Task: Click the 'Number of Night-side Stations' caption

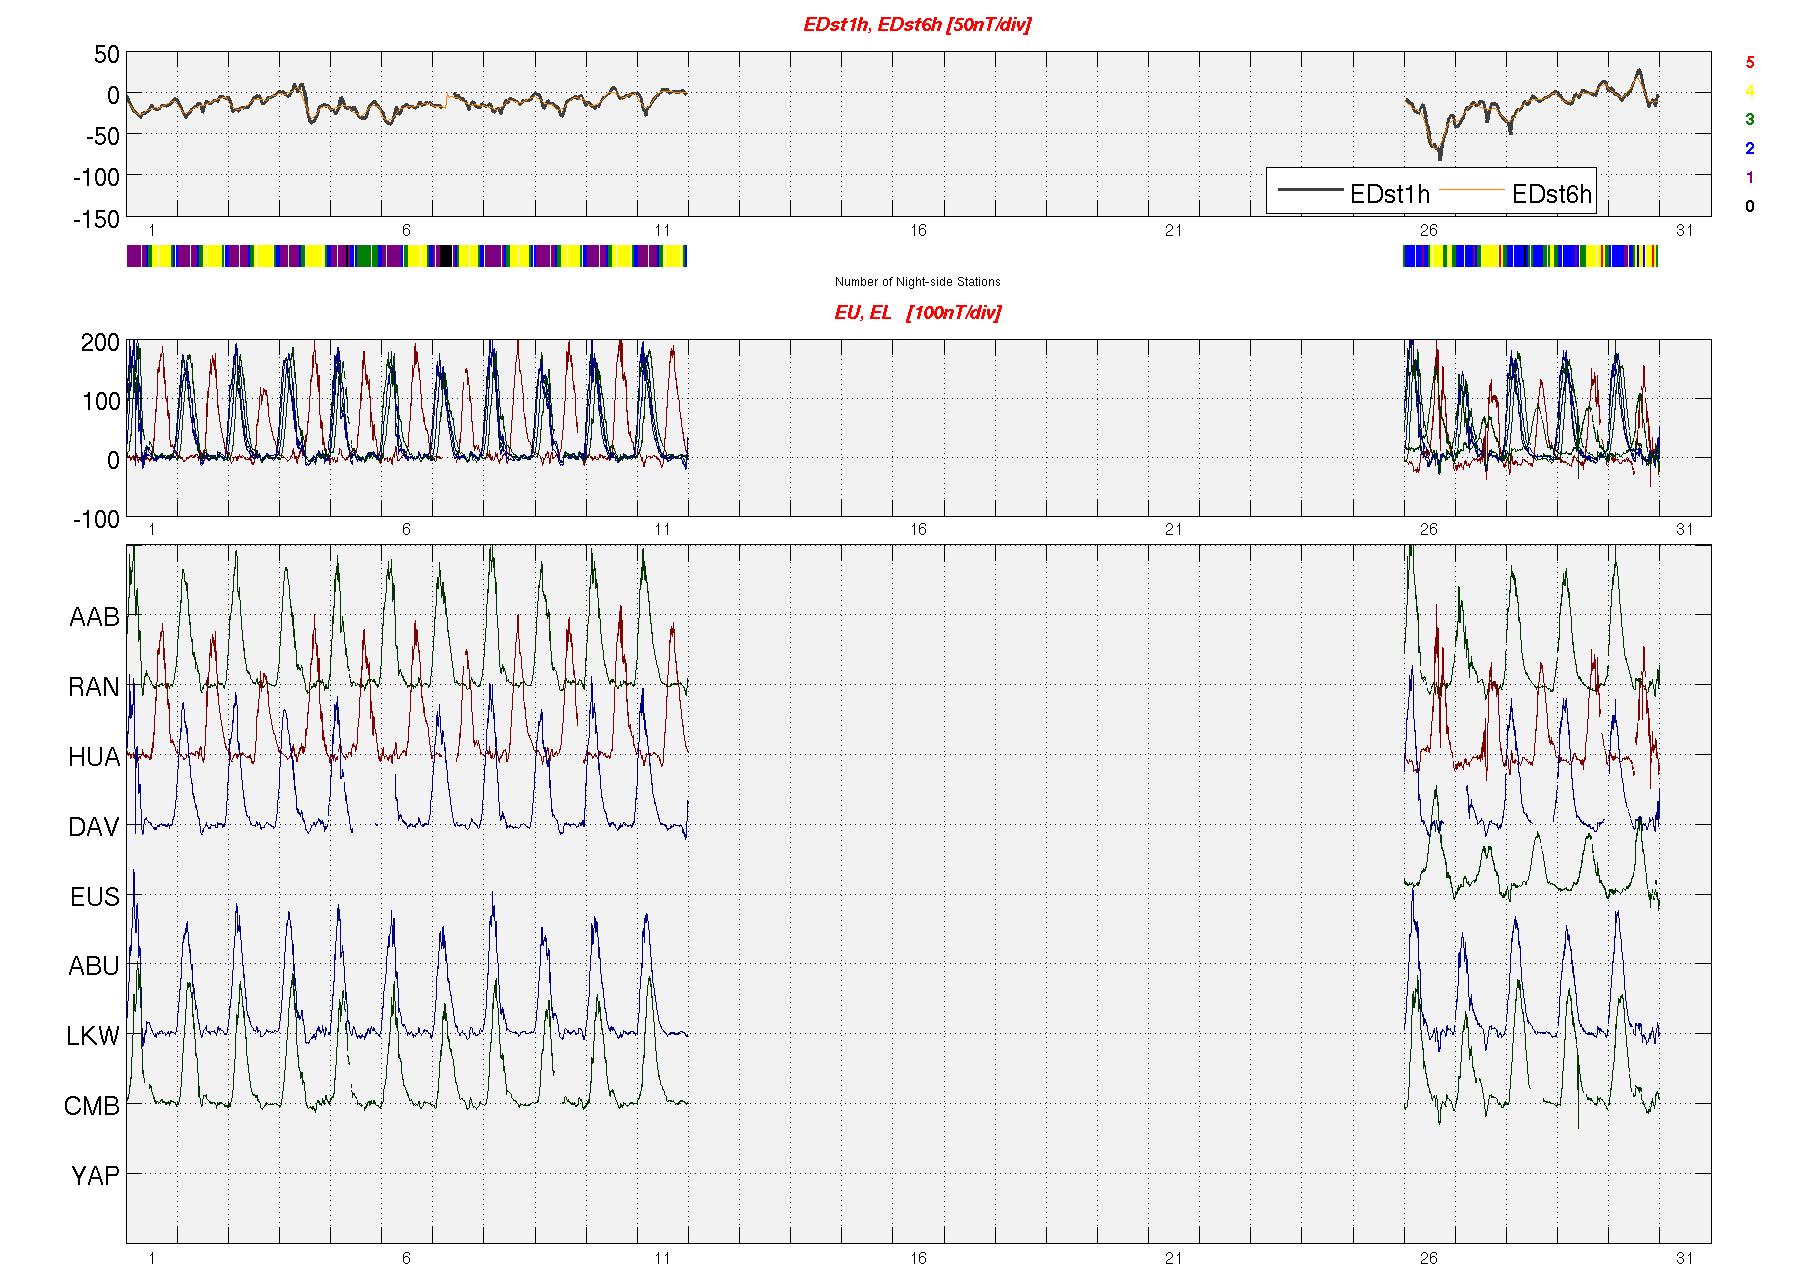Action: pyautogui.click(x=917, y=282)
